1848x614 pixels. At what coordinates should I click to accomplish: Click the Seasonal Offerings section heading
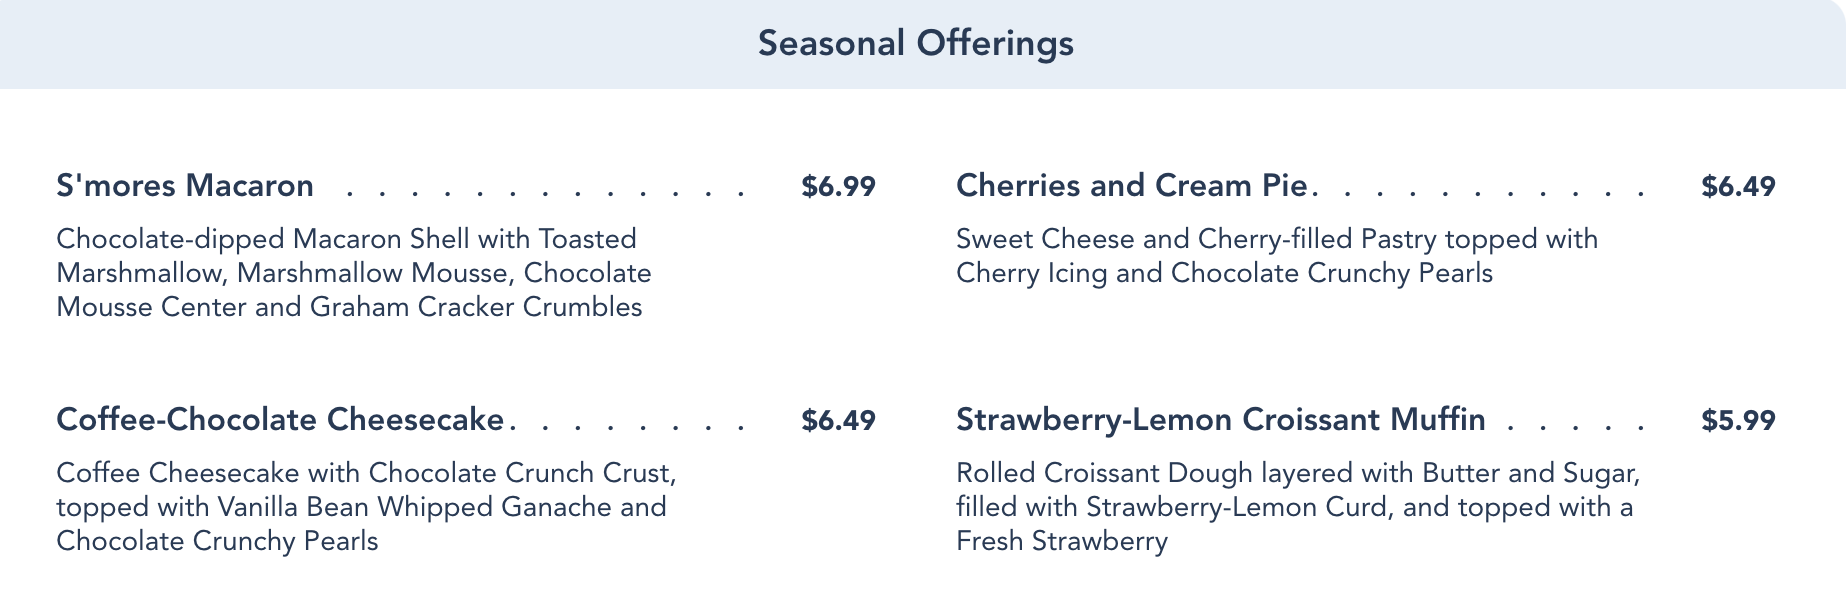[915, 44]
